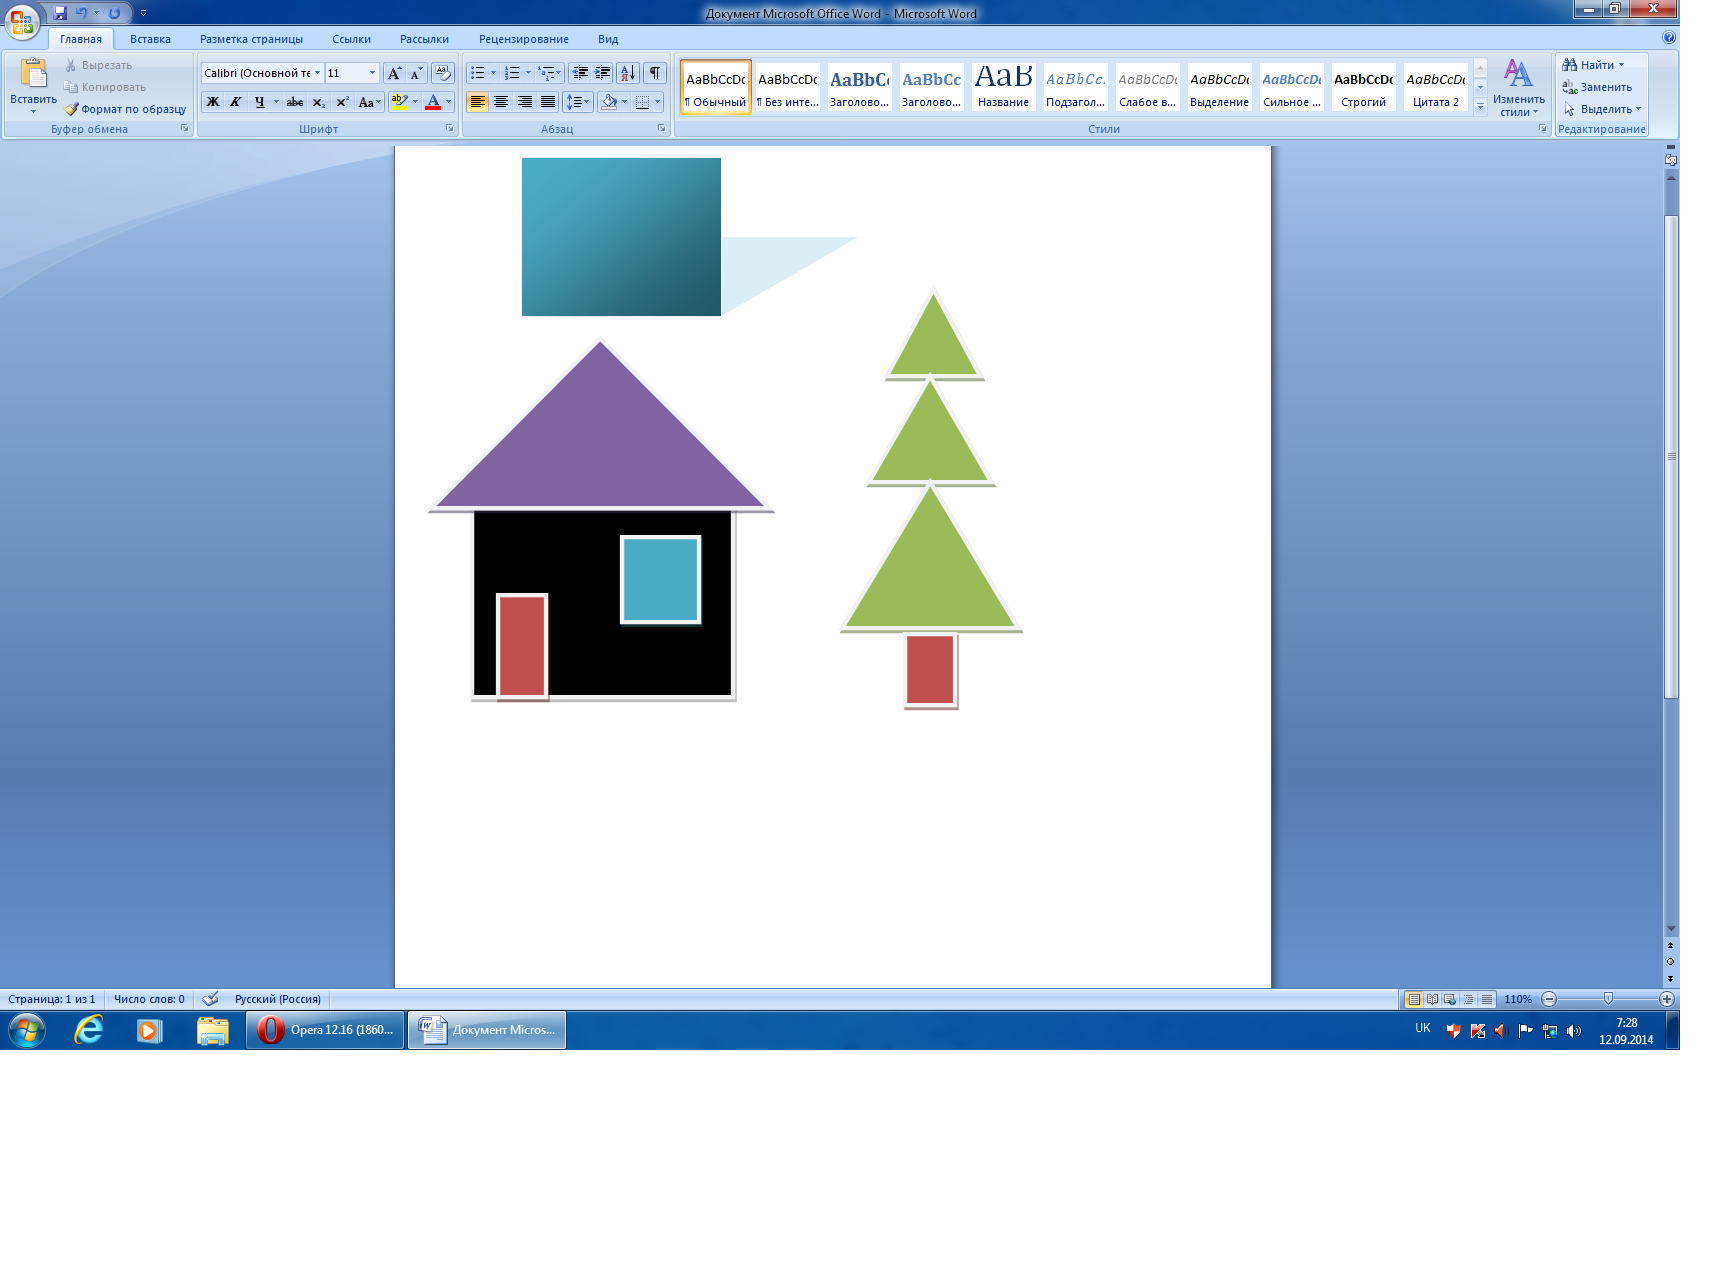Open Internet Explorer from taskbar
This screenshot has width=1718, height=1272.
pos(88,1030)
